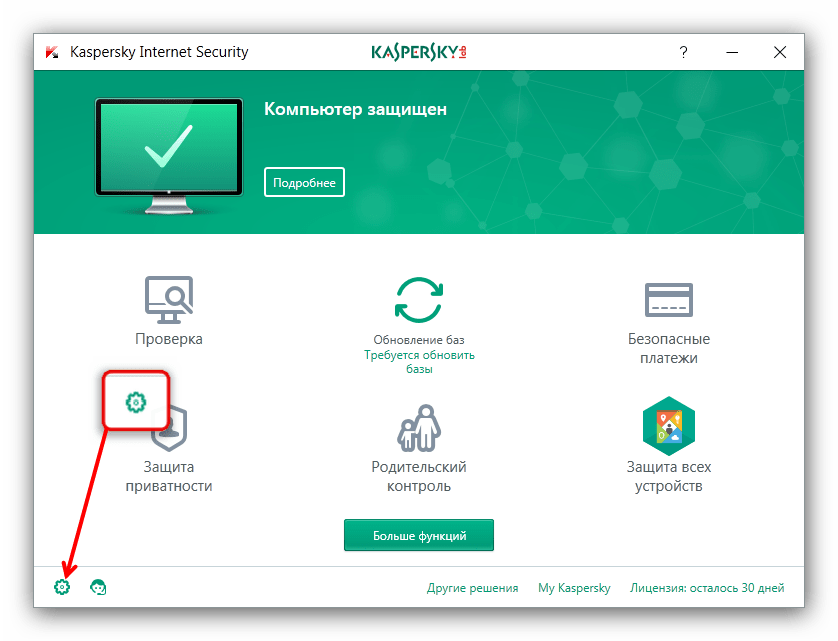Open Лицензия: осталось 30 дней link
838x641 pixels.
[707, 588]
